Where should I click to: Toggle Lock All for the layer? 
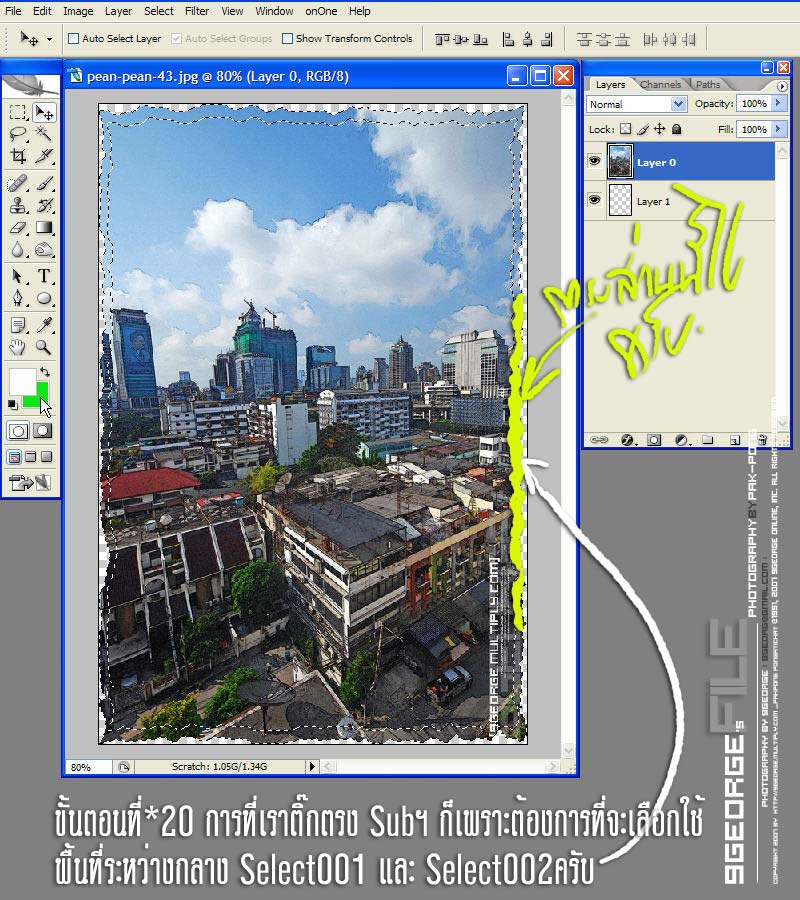click(677, 129)
